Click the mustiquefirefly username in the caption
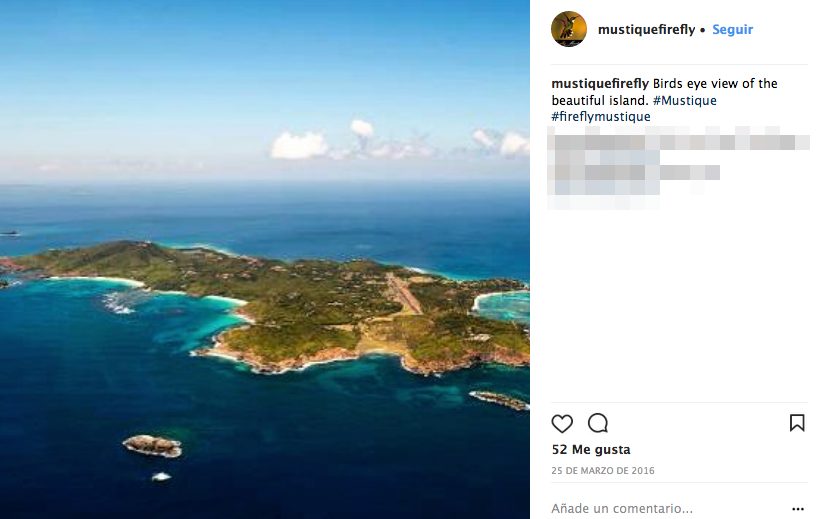820x519 pixels. point(600,84)
